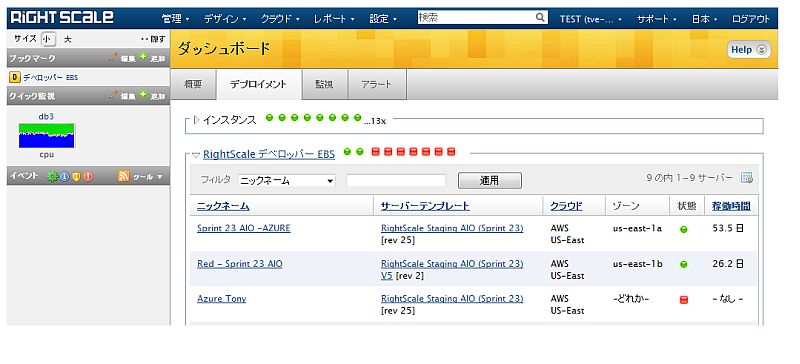Expand the インスタンス section triangle
This screenshot has width=800, height=364.
(x=197, y=120)
